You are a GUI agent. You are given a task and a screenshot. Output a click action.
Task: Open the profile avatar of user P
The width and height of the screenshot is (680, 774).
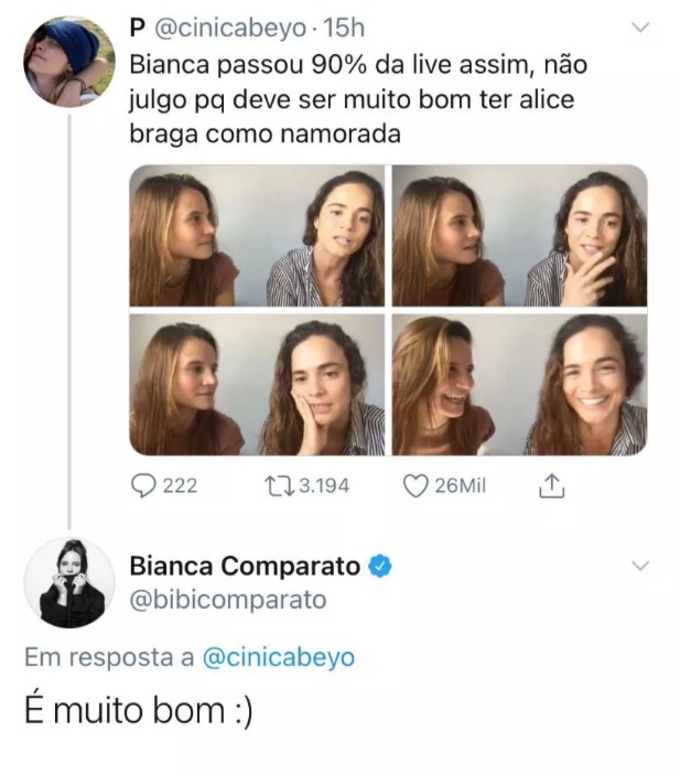pyautogui.click(x=68, y=61)
